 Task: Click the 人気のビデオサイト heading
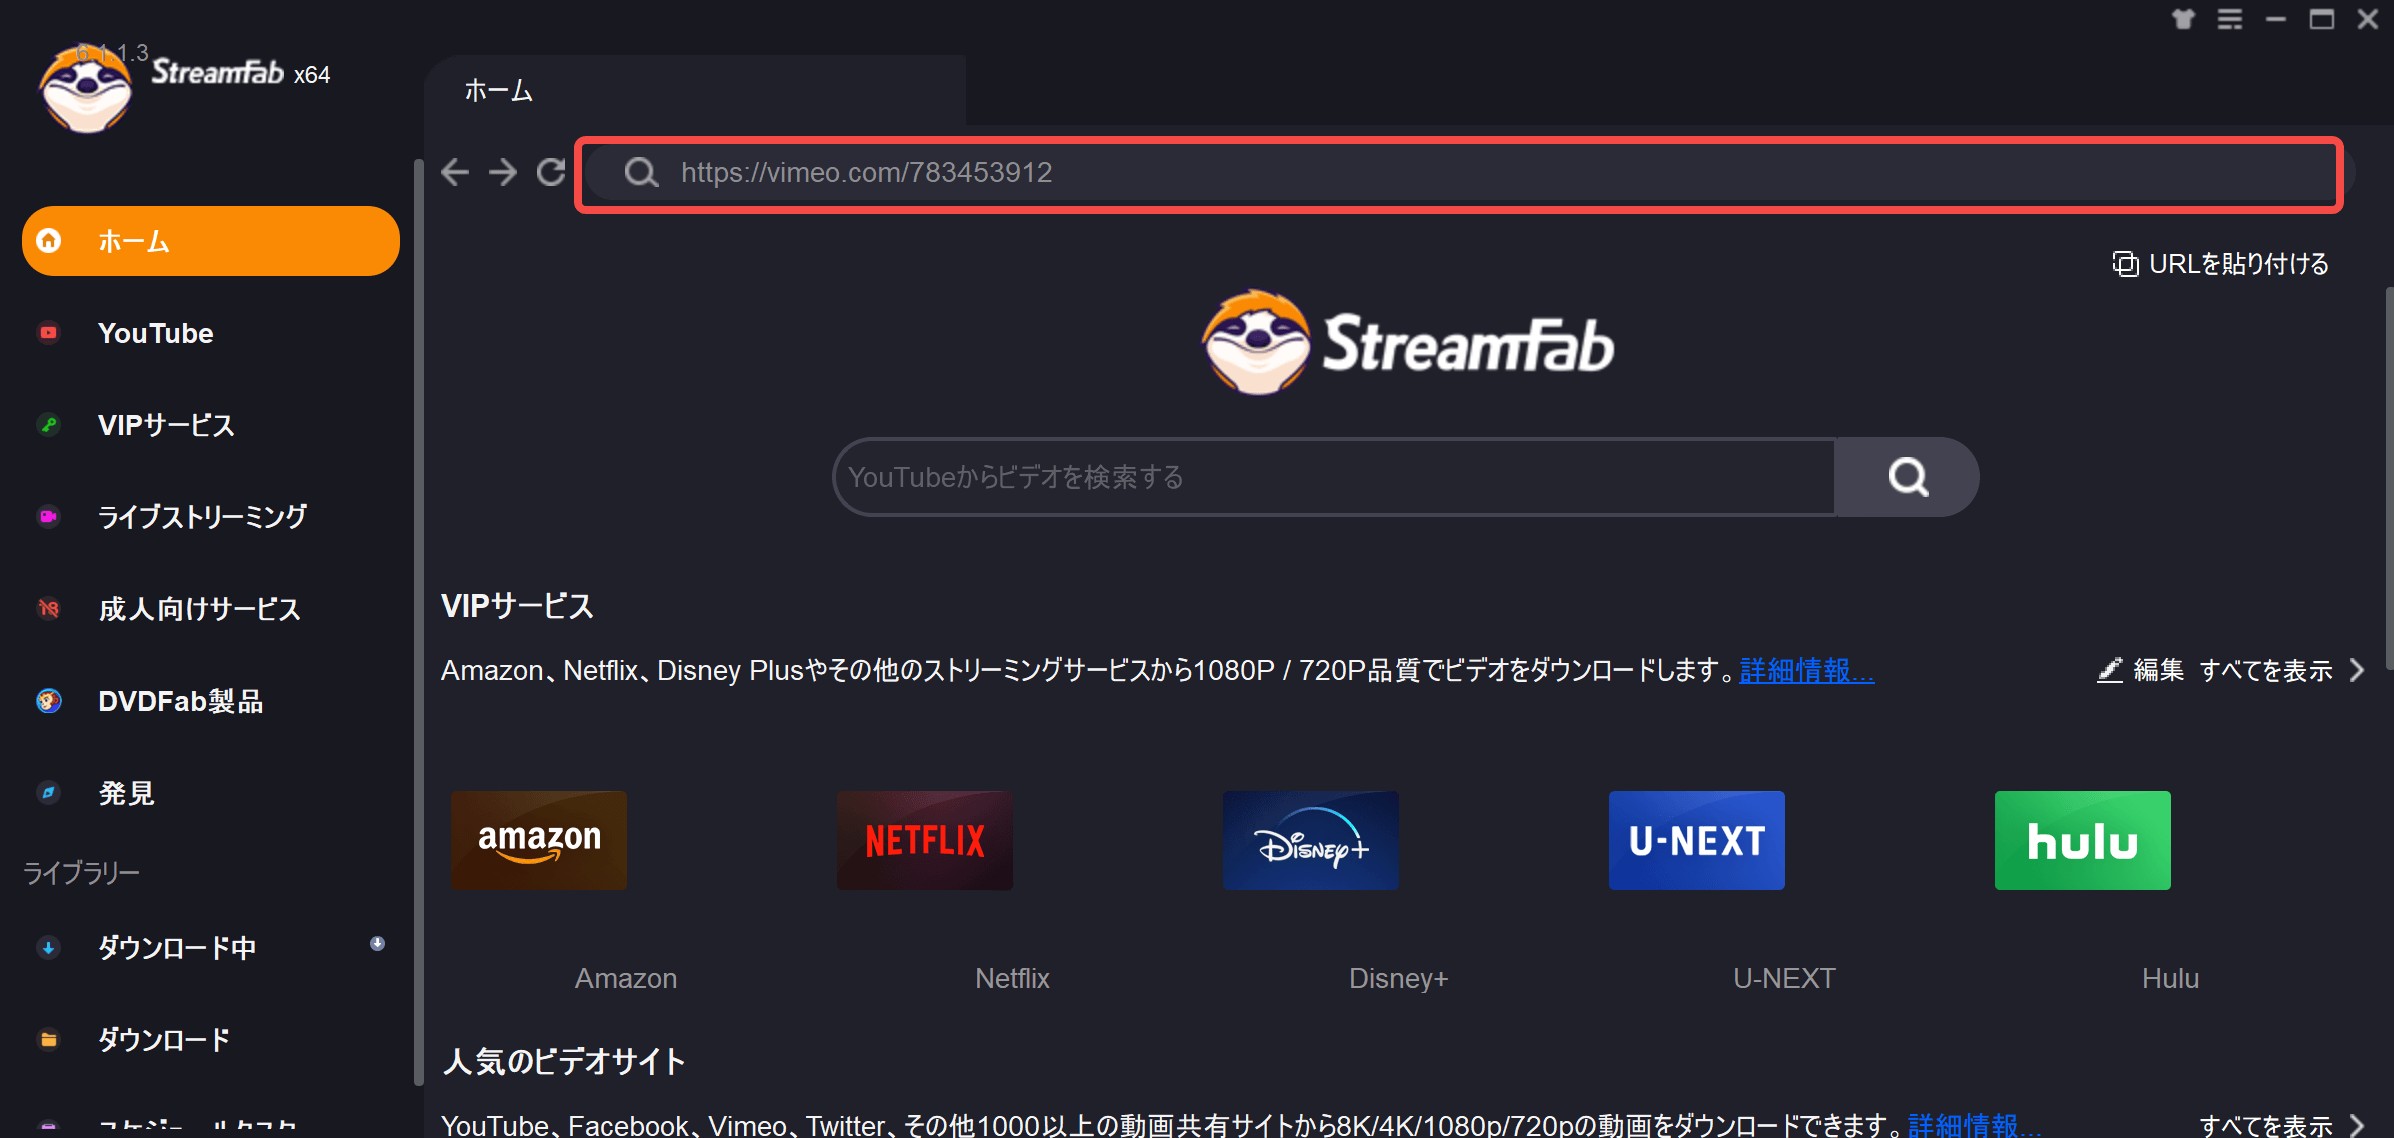point(564,1061)
